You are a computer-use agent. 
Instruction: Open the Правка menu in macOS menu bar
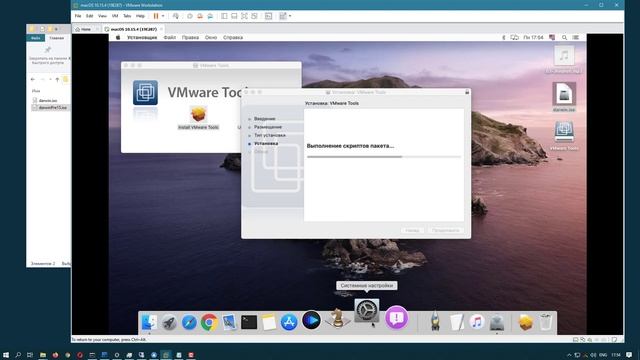190,38
